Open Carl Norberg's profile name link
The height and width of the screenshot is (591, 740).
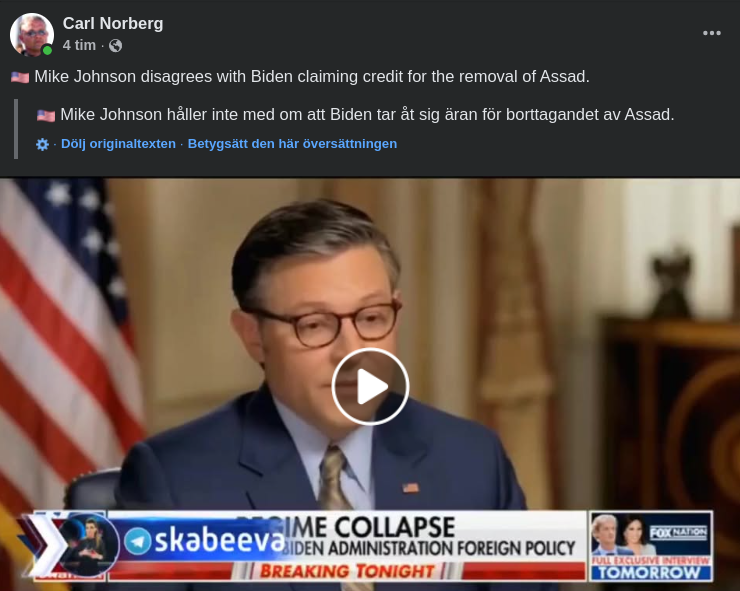[113, 23]
